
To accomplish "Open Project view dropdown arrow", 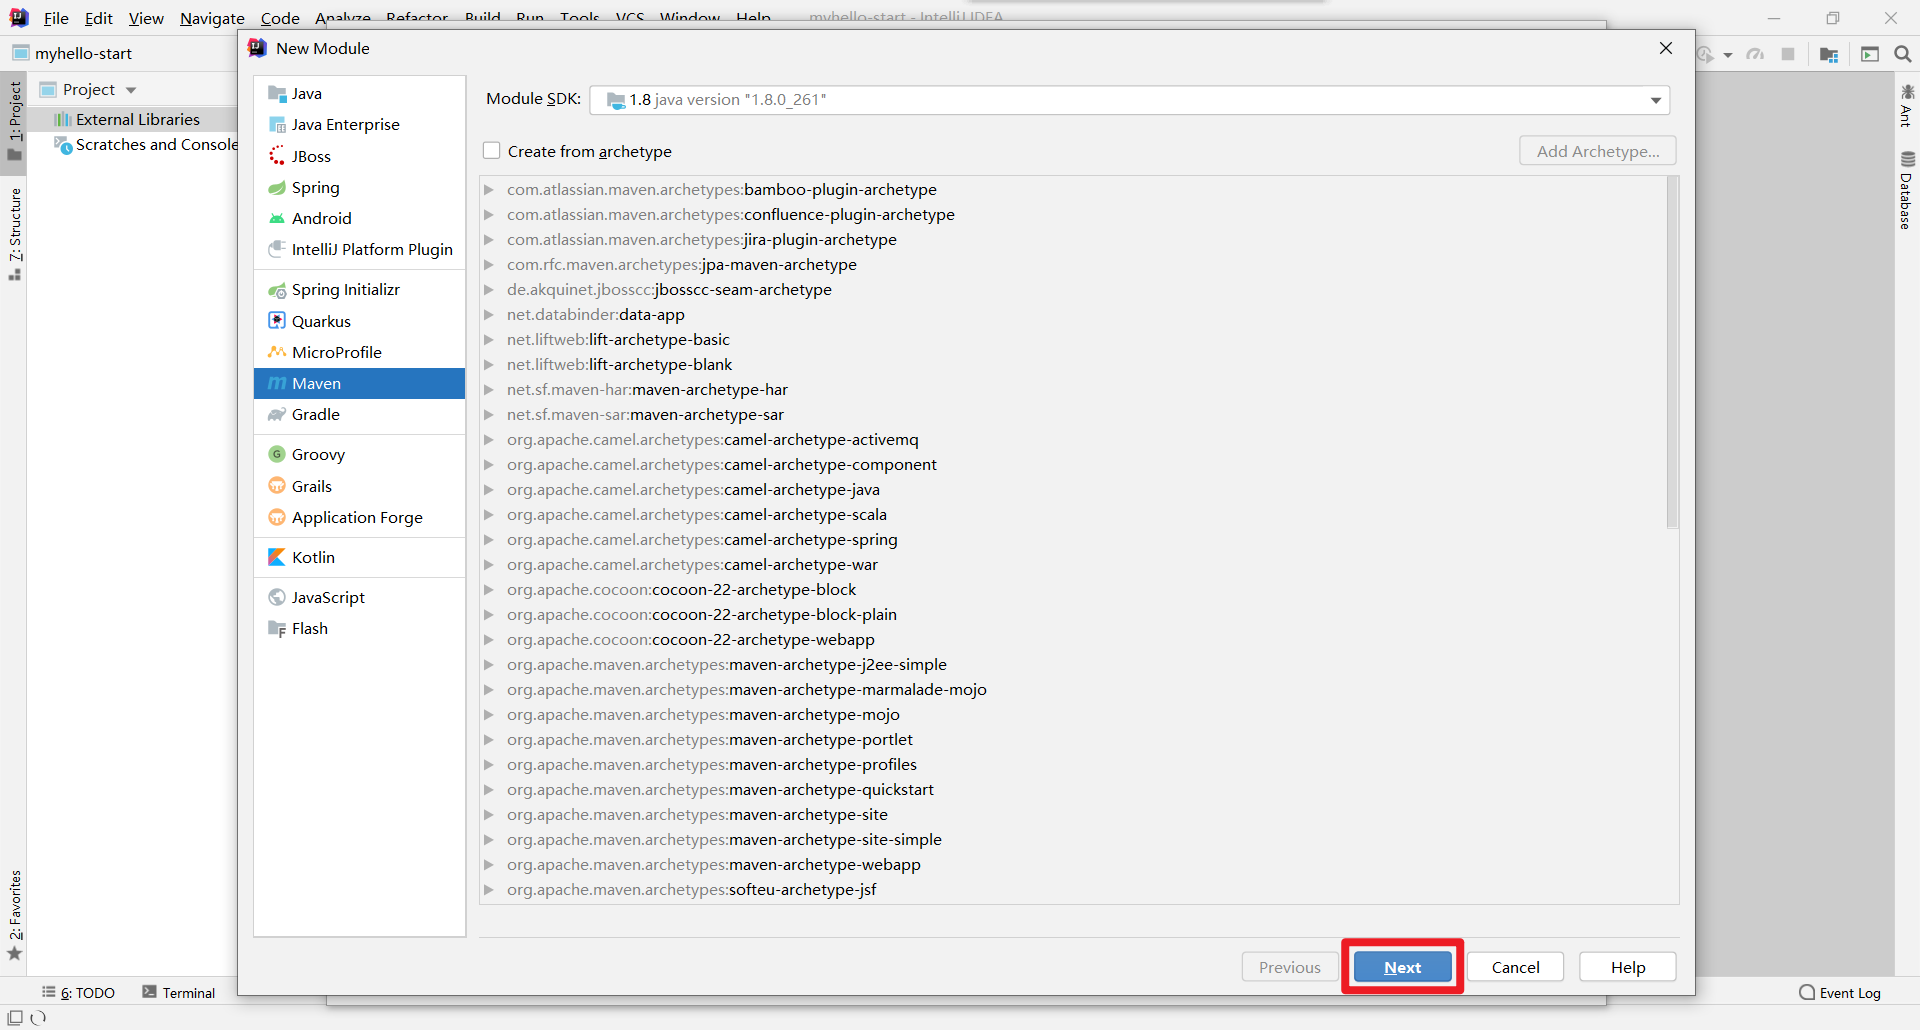I will [131, 90].
